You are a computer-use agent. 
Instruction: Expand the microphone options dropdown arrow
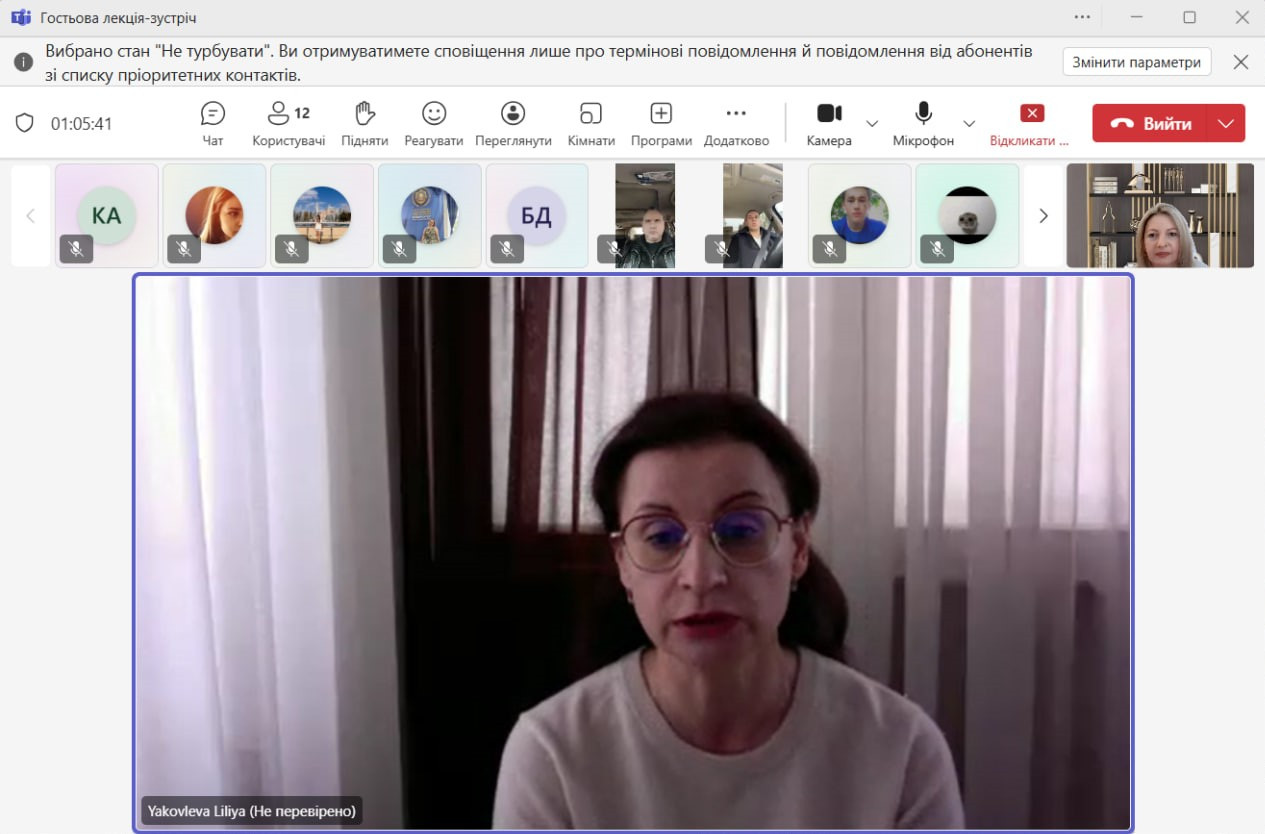tap(969, 123)
